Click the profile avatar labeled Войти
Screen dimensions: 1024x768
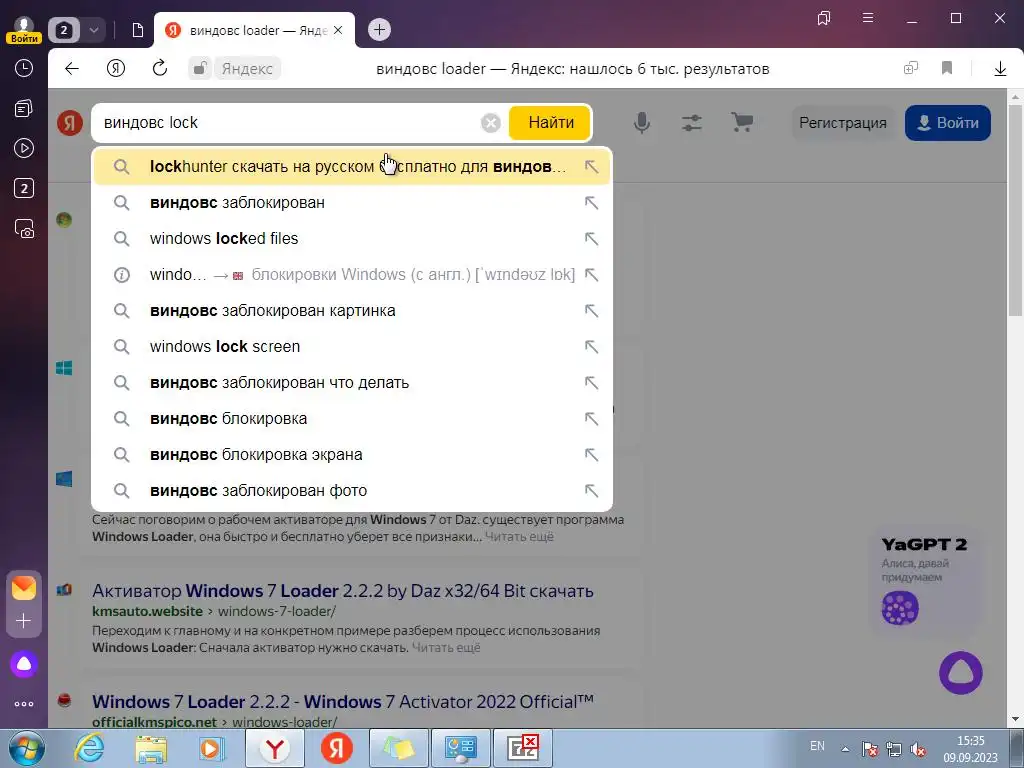(x=24, y=29)
